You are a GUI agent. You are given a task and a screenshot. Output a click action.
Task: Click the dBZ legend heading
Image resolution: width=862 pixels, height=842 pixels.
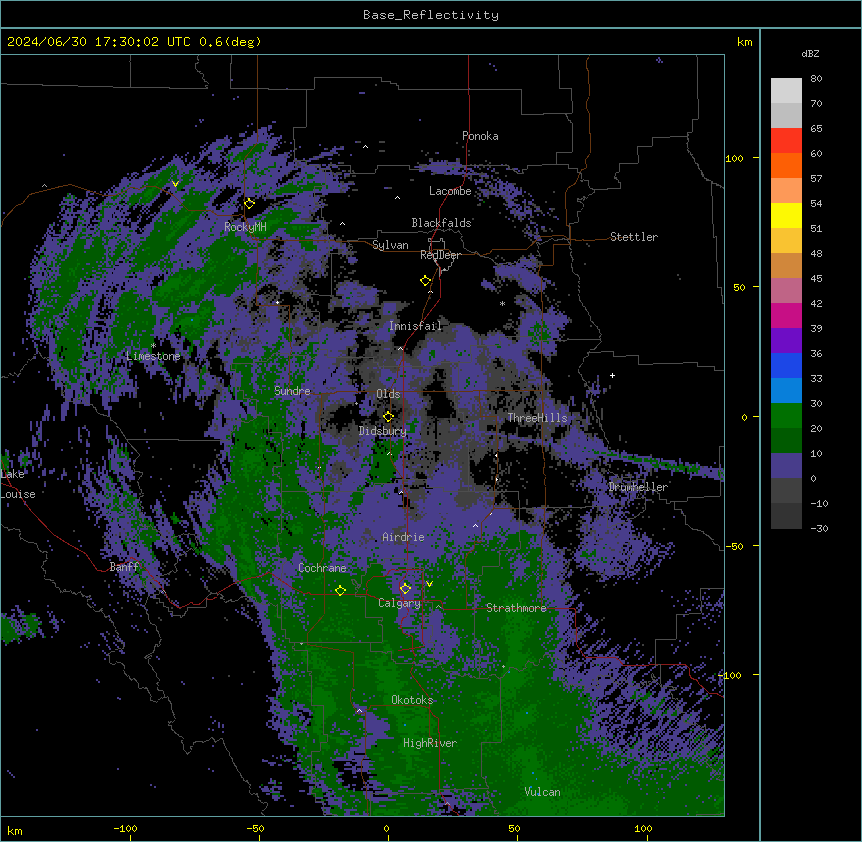810,53
